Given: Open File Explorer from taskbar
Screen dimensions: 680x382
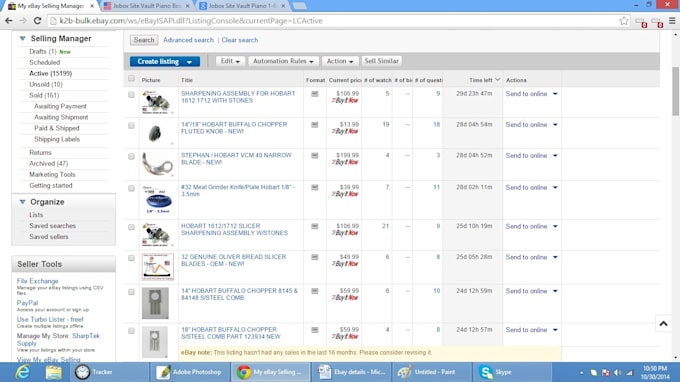Looking at the screenshot, I should click(53, 372).
